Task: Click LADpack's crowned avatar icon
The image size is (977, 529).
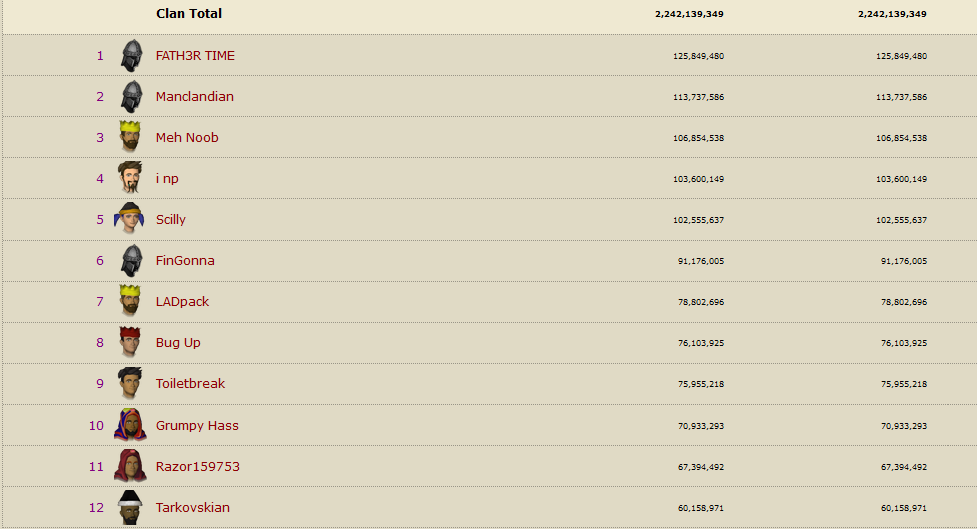Action: pyautogui.click(x=130, y=301)
